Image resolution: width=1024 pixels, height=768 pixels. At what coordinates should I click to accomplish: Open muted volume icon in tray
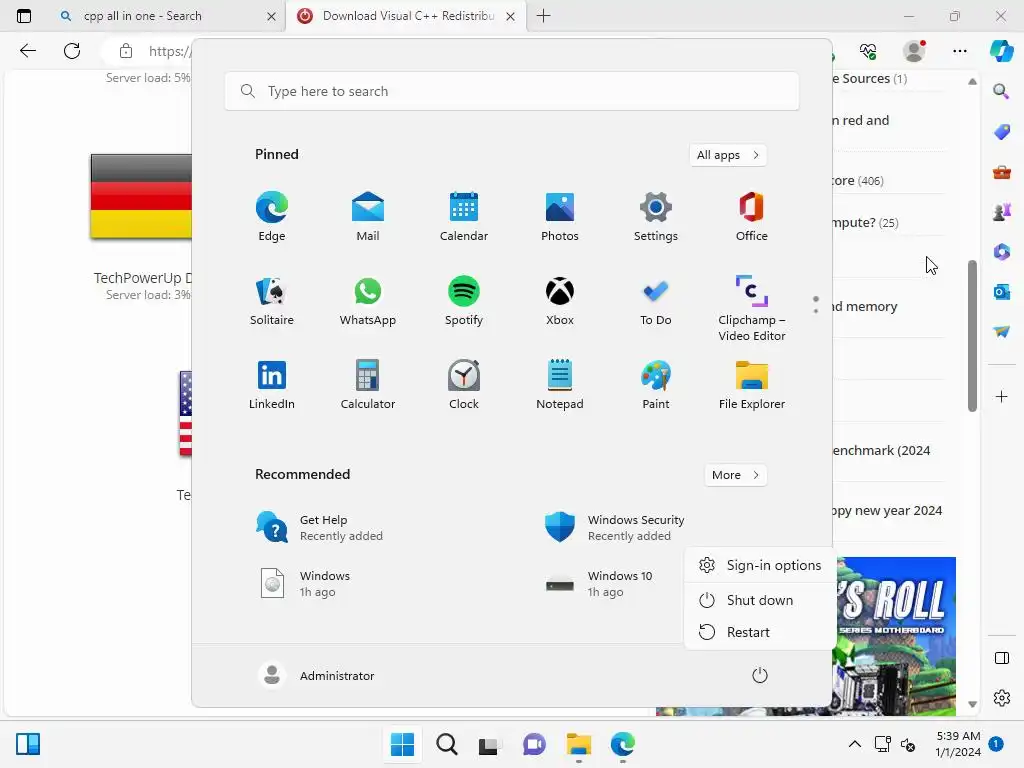(x=908, y=744)
